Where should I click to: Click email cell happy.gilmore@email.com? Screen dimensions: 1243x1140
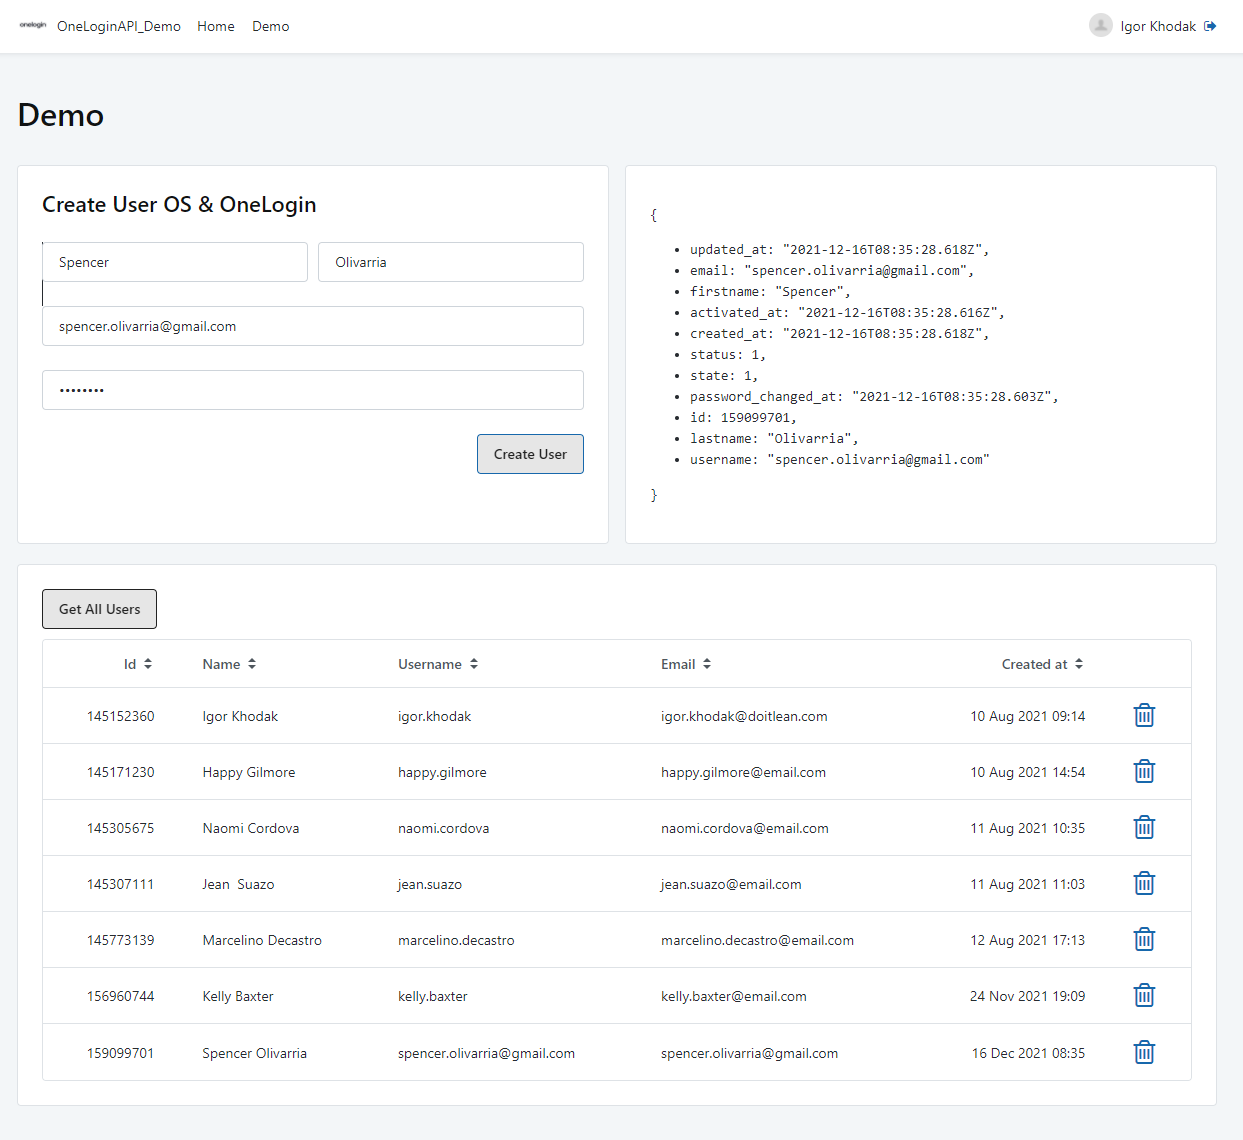(744, 772)
